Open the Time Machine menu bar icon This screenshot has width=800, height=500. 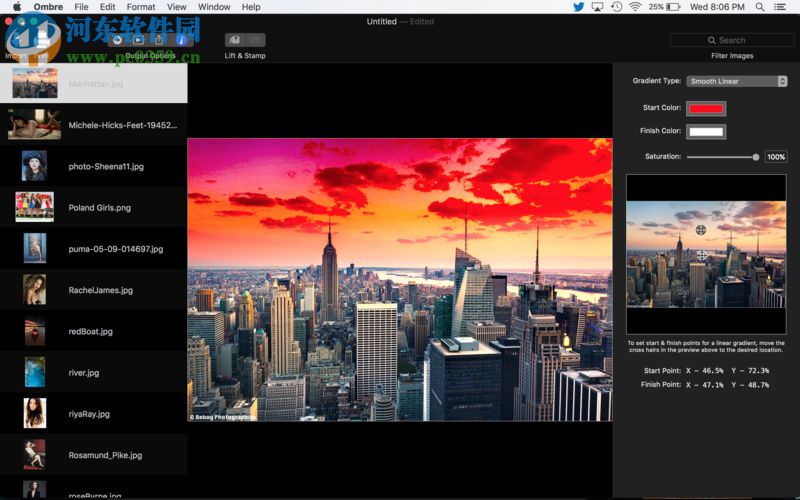pos(616,7)
